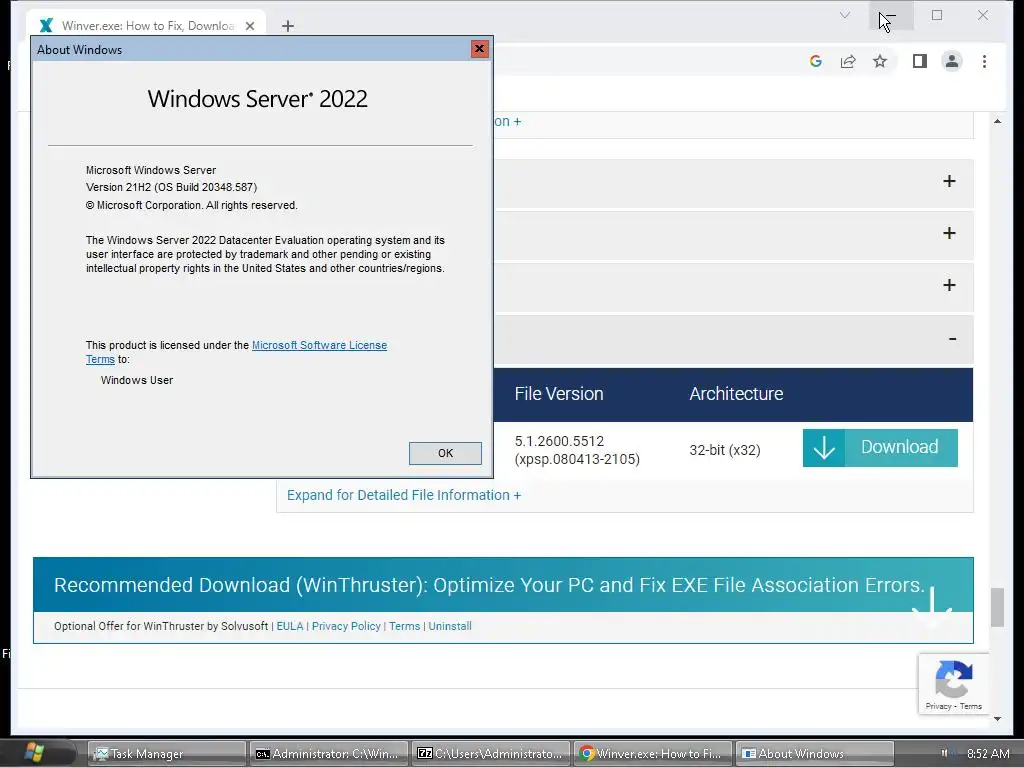
Task: Open the WinThruster Uninstall link
Action: click(x=450, y=626)
